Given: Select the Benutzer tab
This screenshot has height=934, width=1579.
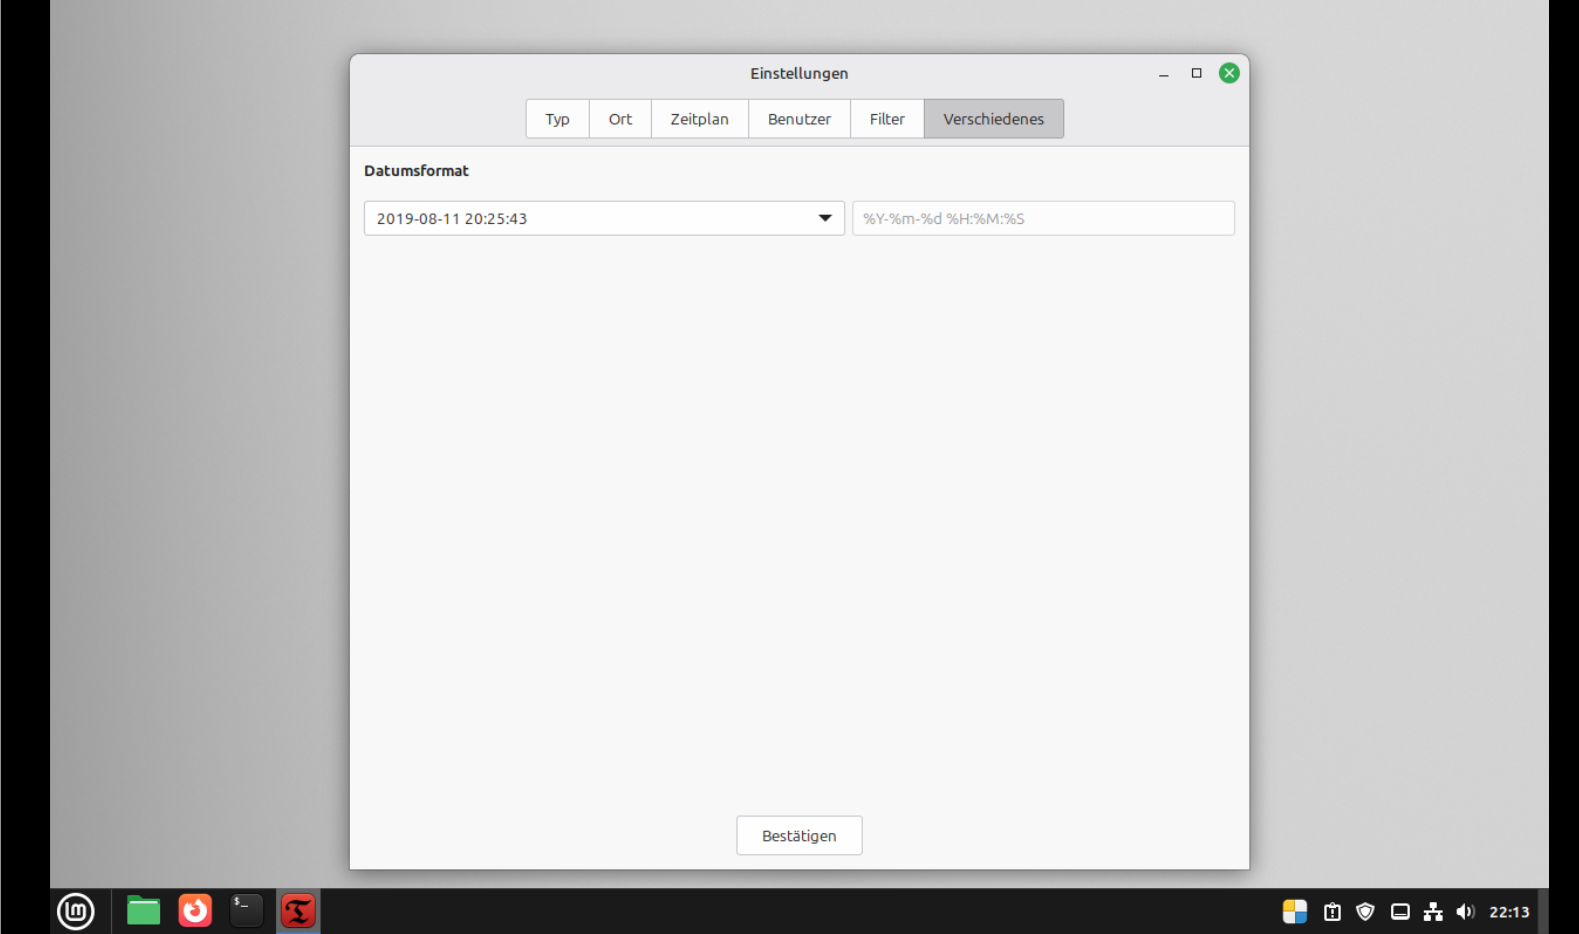Looking at the screenshot, I should point(799,119).
